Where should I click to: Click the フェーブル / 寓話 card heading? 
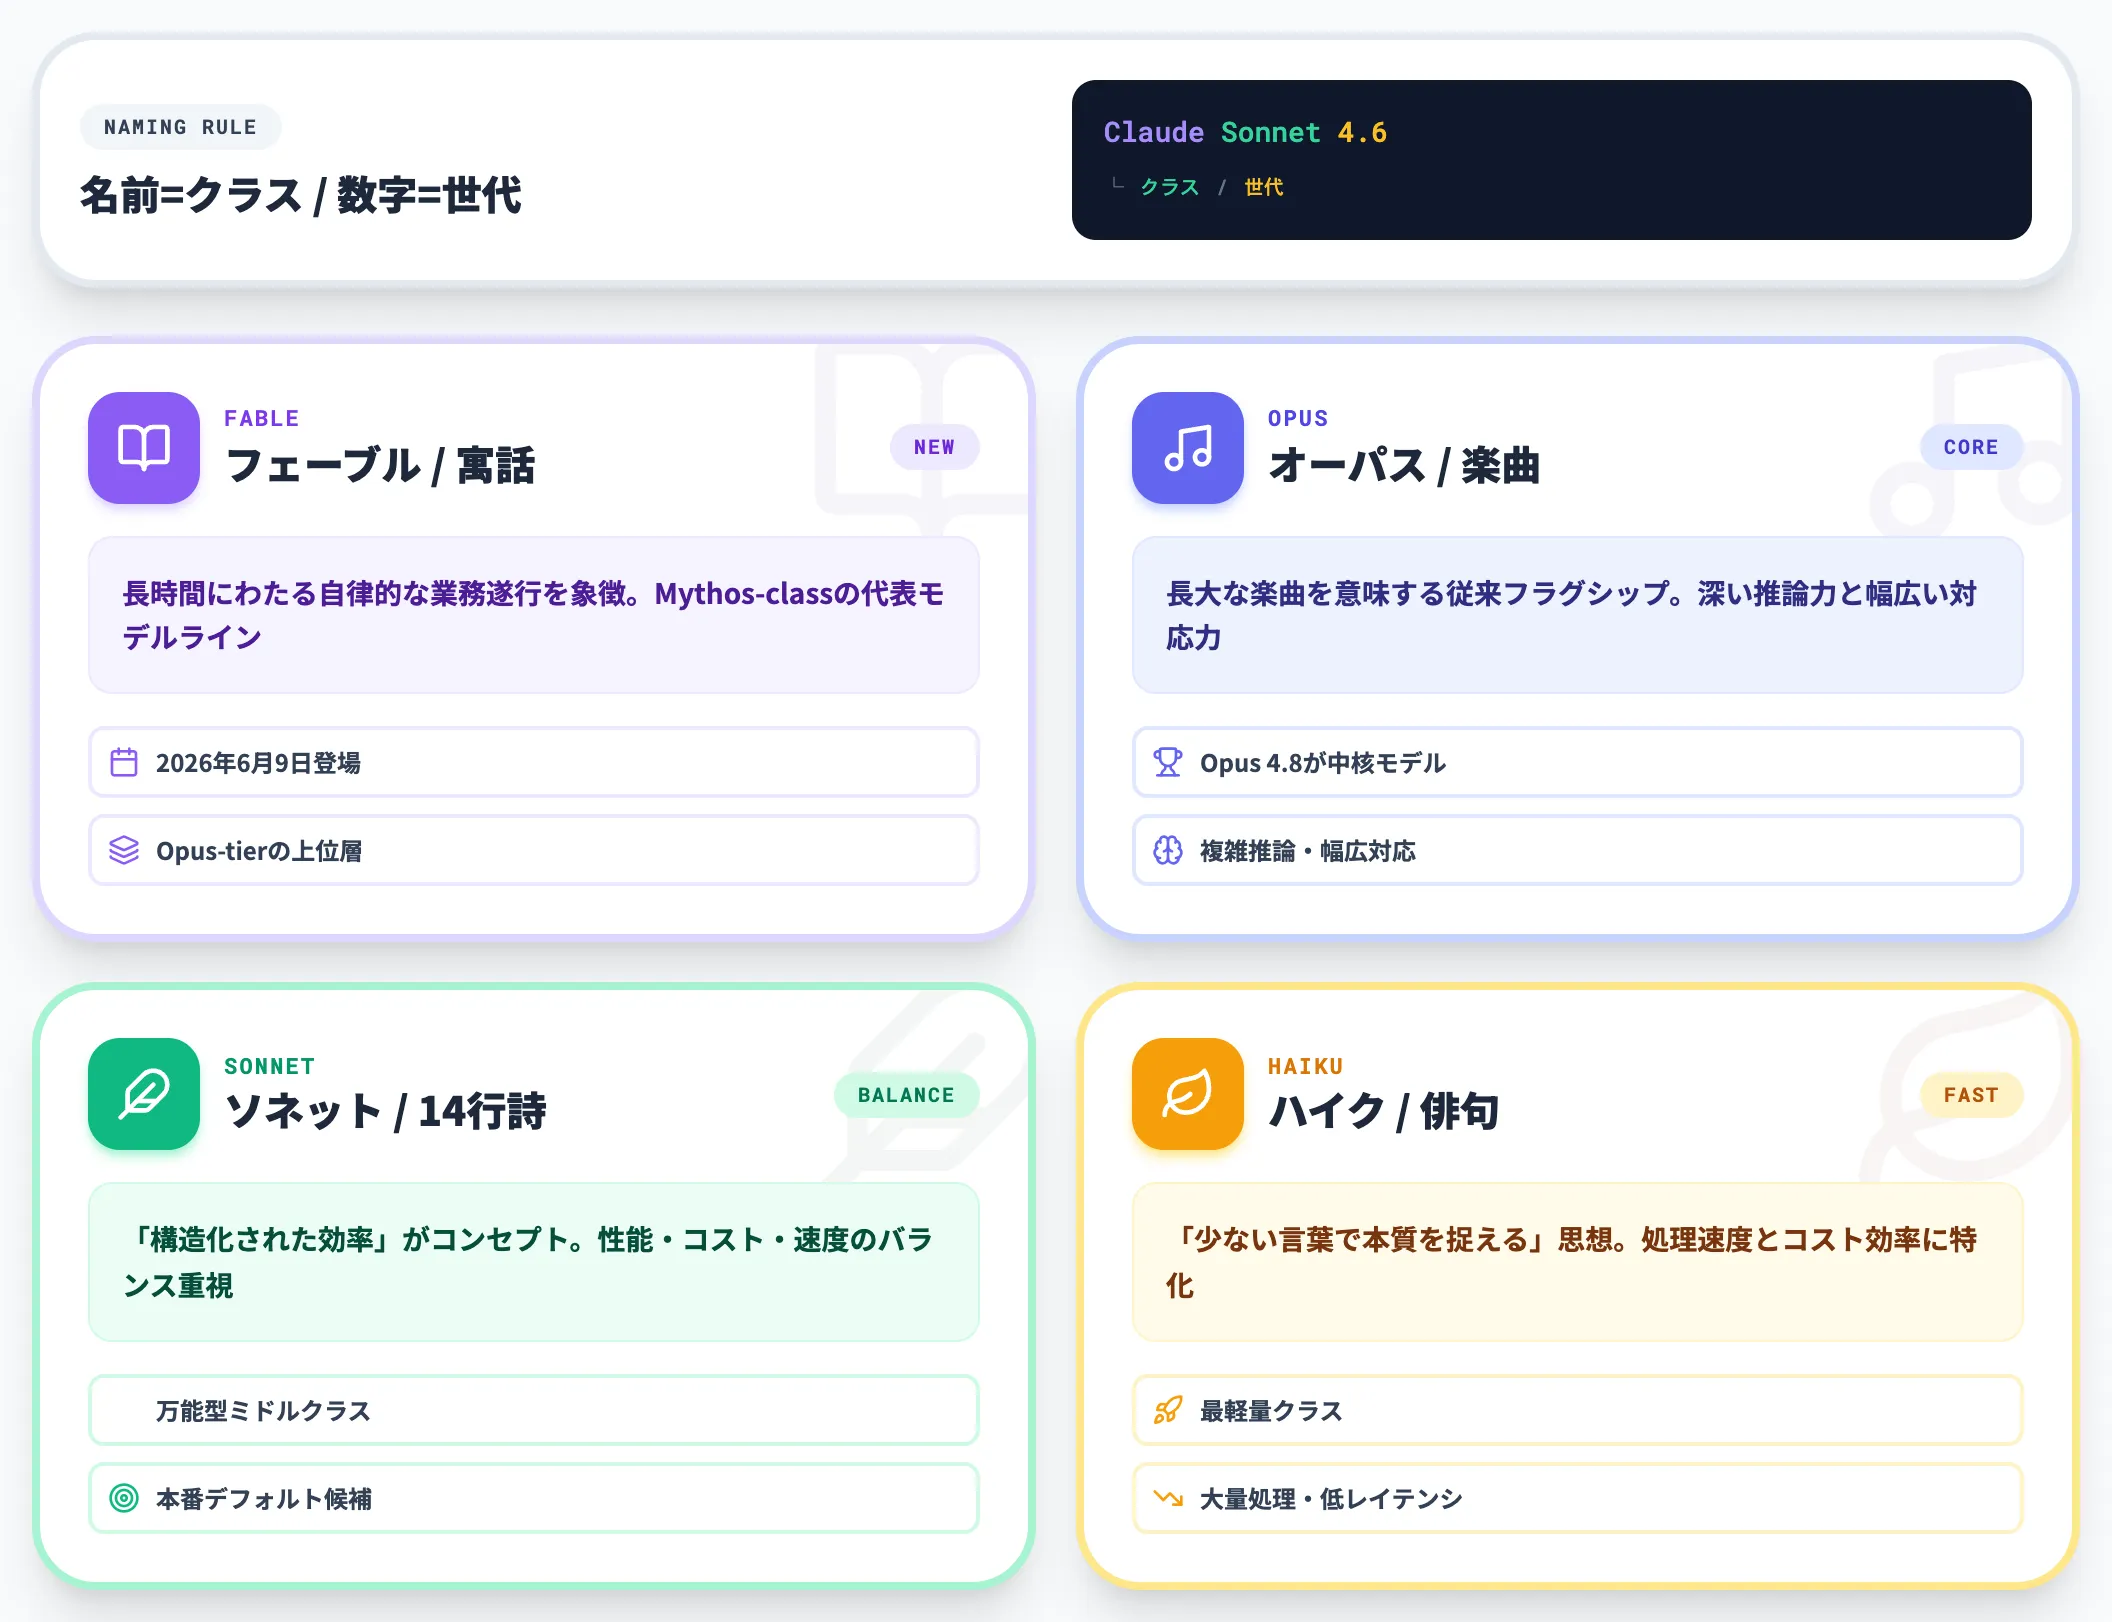pos(380,466)
